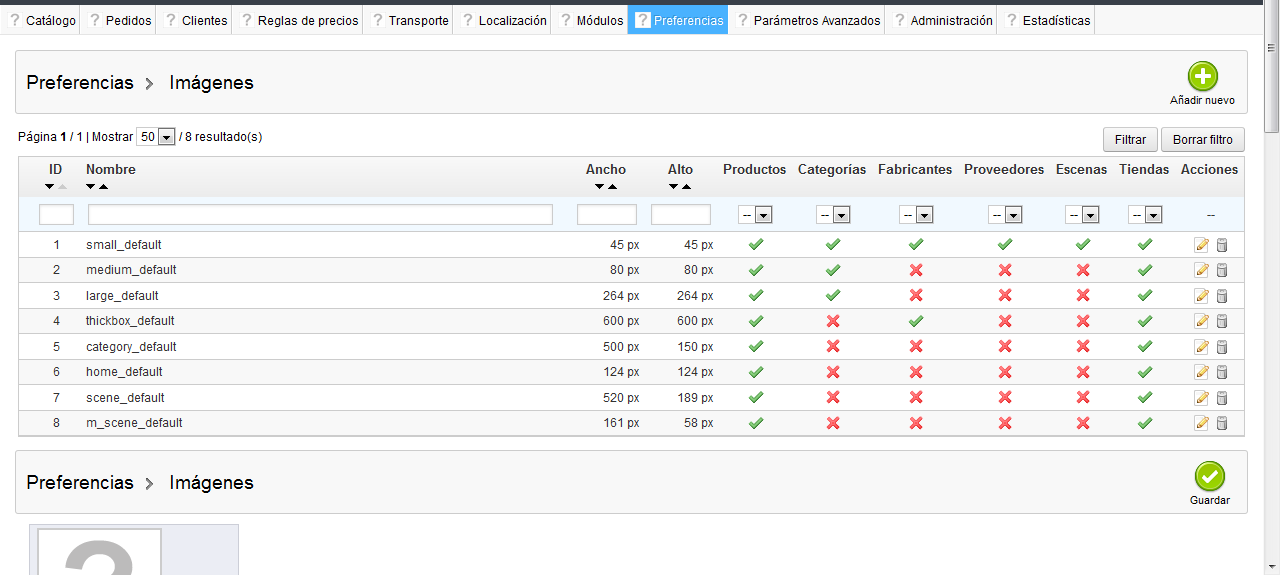The width and height of the screenshot is (1280, 575).
Task: Open the Mostrar results-per-page dropdown
Action: pos(156,137)
